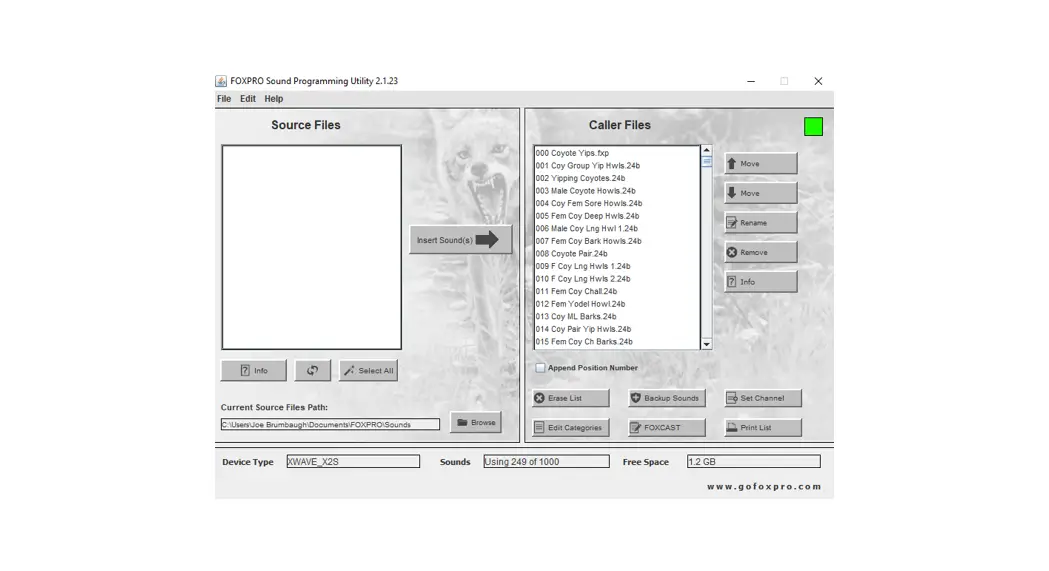Select 005 Fem Coy Deep Hwls.24b
The image size is (1049, 571).
(x=617, y=216)
